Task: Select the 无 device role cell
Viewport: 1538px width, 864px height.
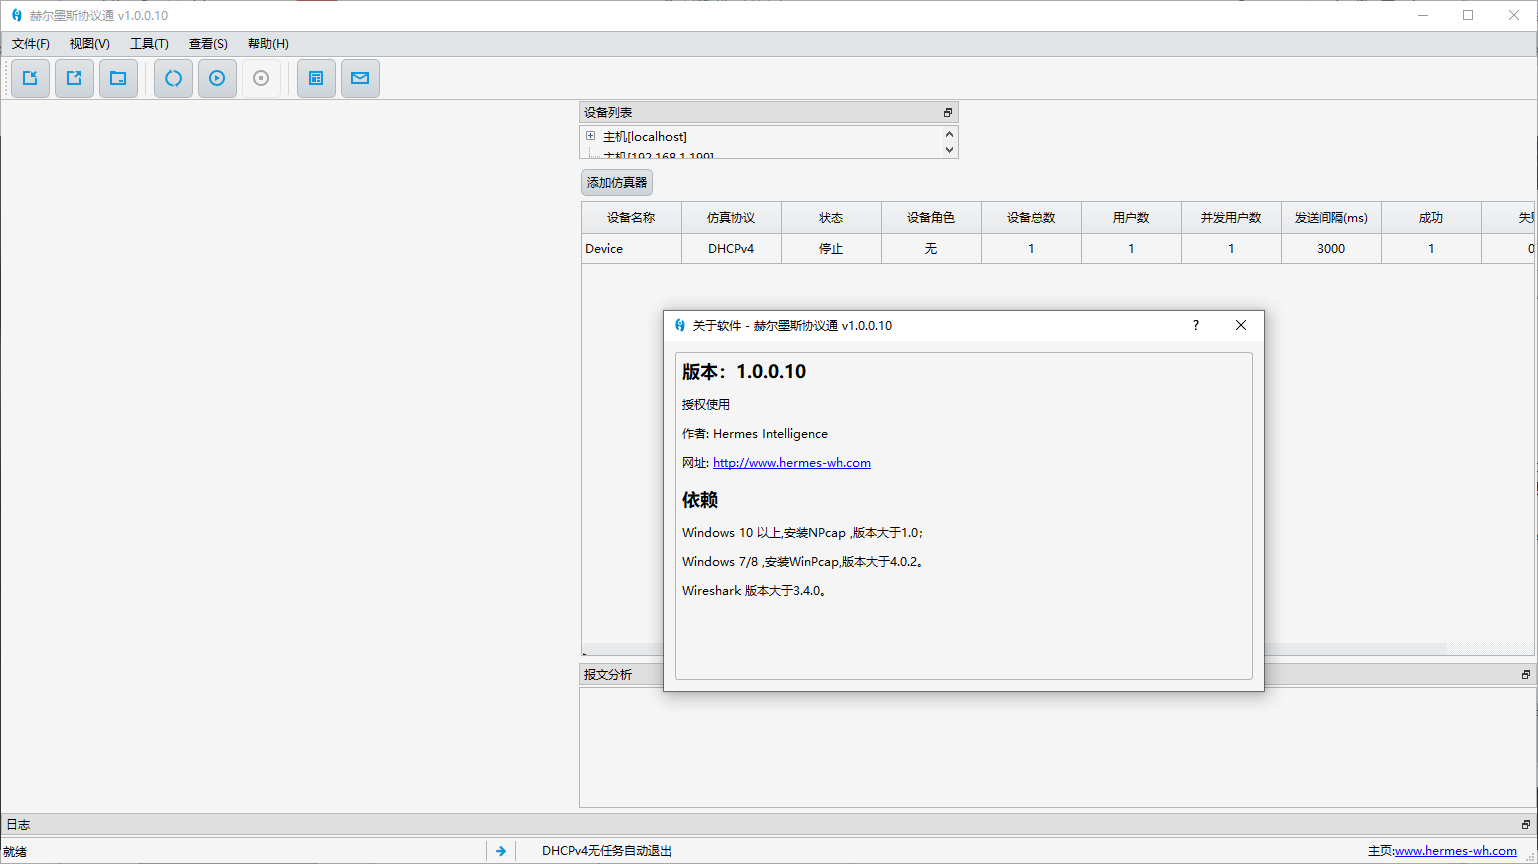Action: pos(931,249)
